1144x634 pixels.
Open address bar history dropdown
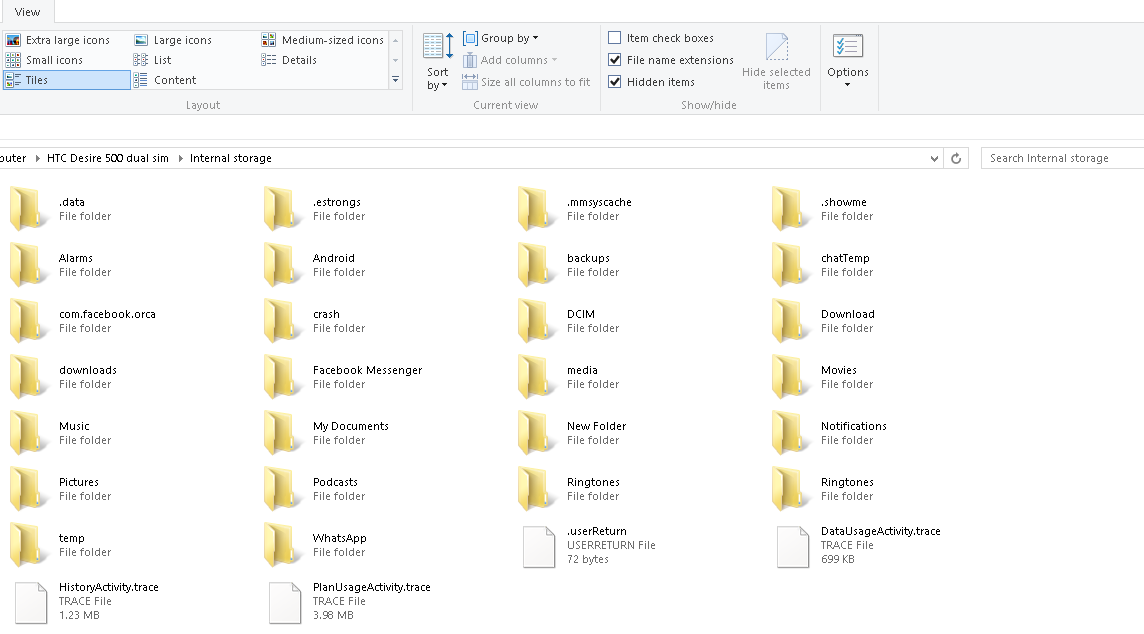click(934, 158)
